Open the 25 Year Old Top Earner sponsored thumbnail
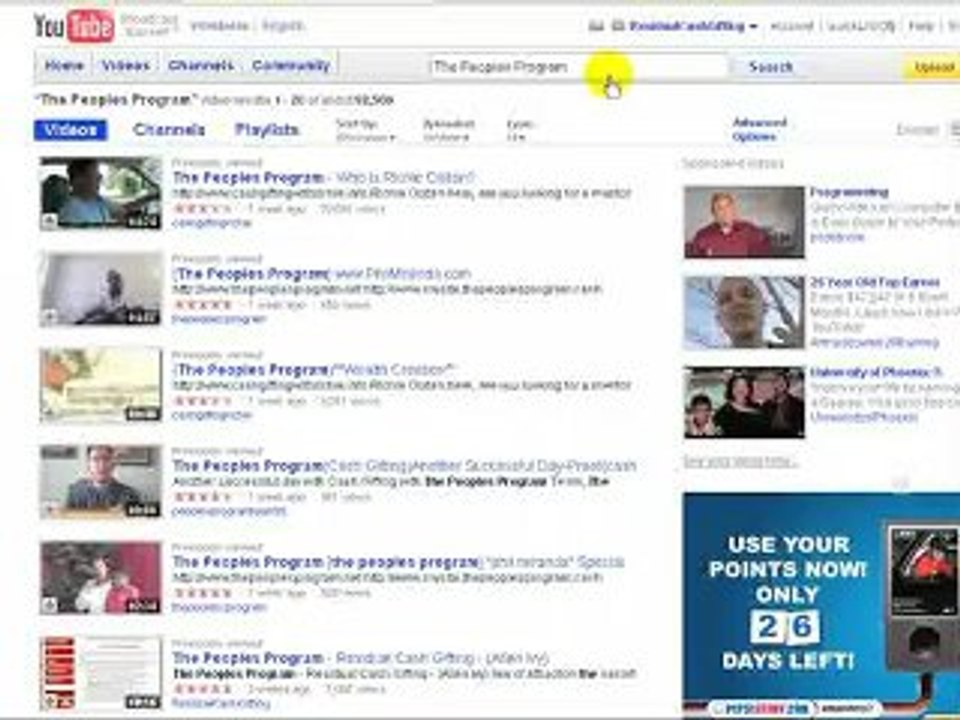 pyautogui.click(x=744, y=312)
